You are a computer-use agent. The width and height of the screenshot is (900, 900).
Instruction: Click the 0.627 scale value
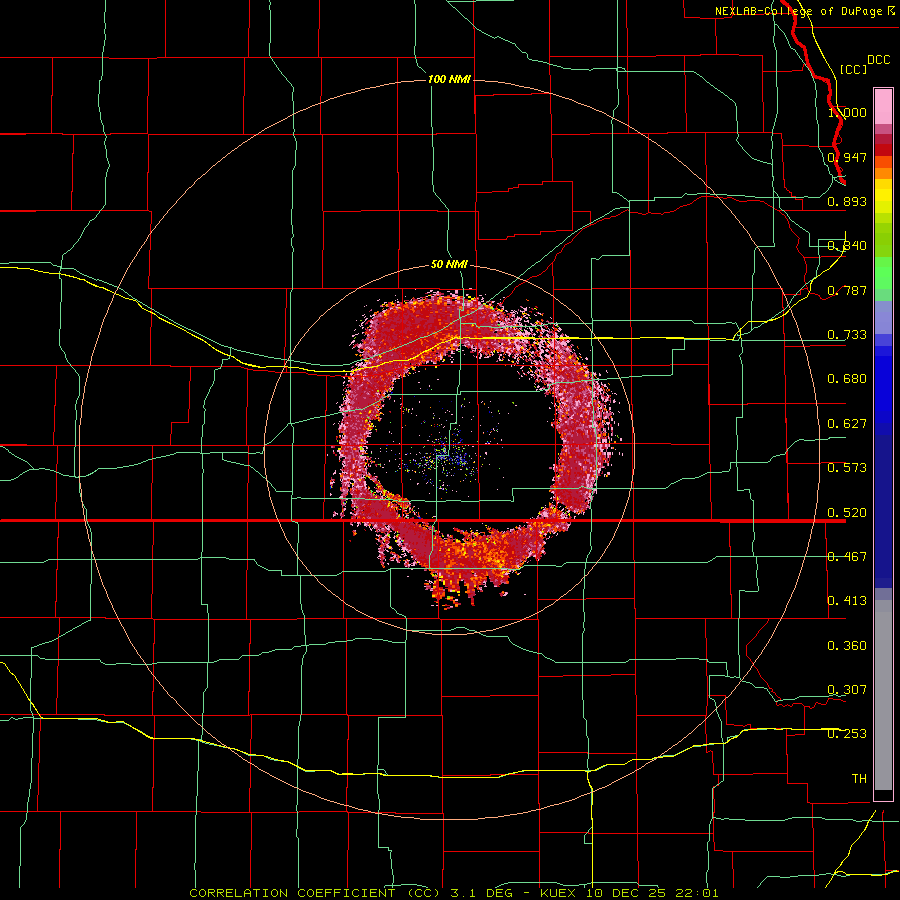[x=847, y=424]
